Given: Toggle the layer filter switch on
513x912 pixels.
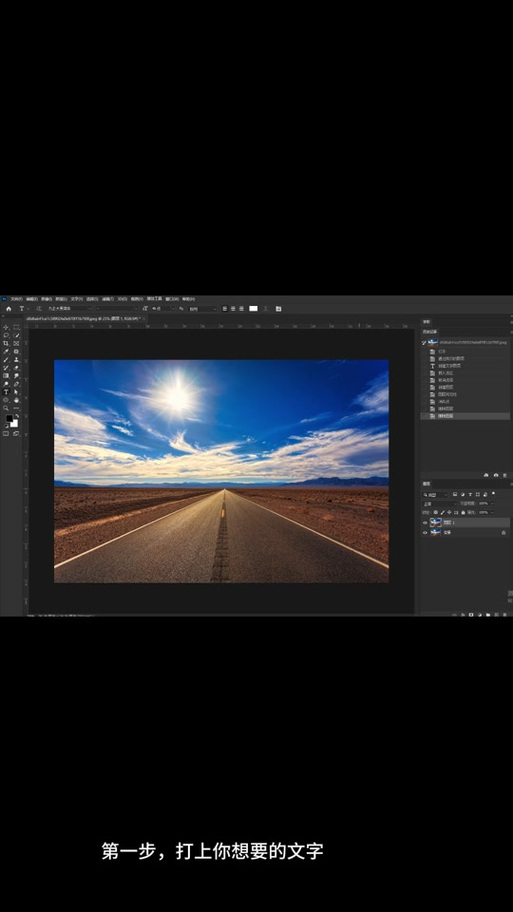Looking at the screenshot, I should pyautogui.click(x=493, y=494).
